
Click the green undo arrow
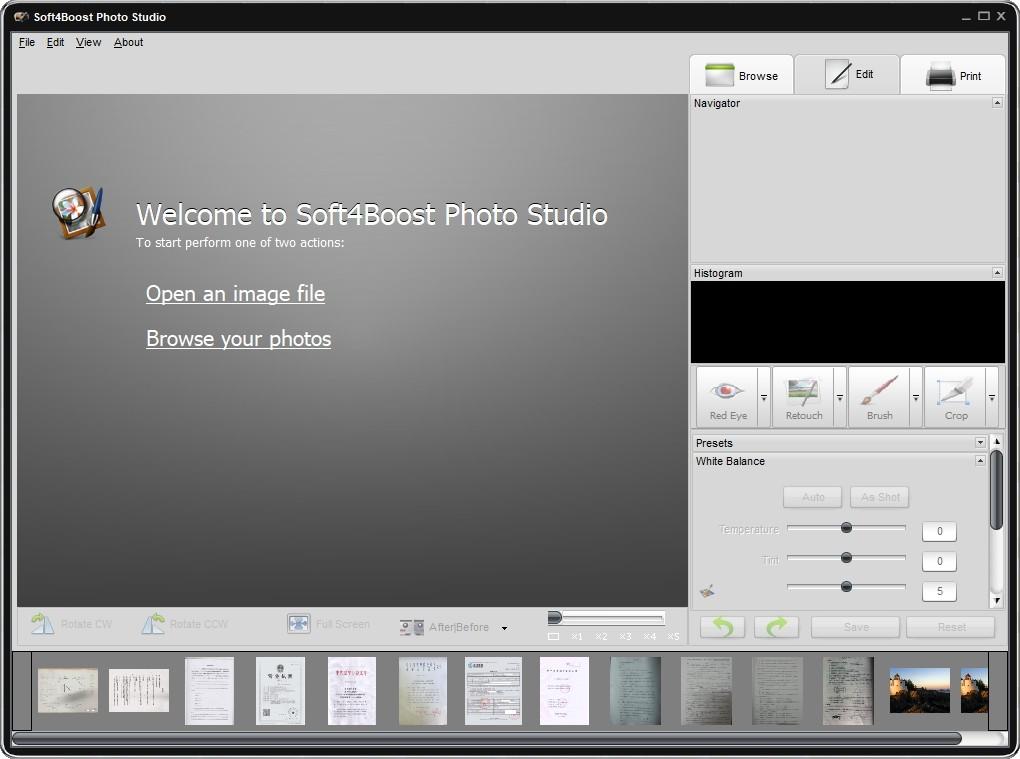[723, 627]
